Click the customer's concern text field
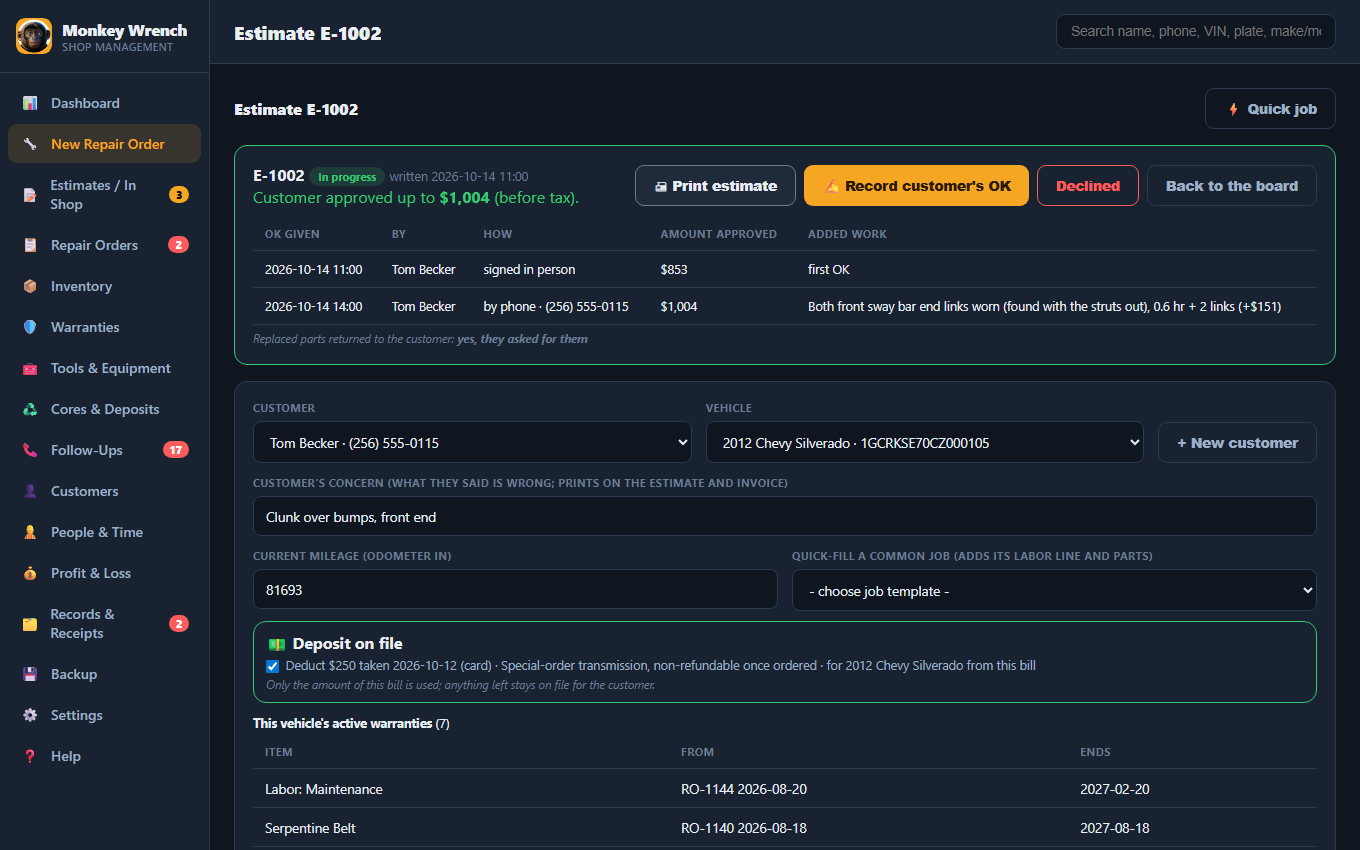The width and height of the screenshot is (1360, 850). click(784, 516)
